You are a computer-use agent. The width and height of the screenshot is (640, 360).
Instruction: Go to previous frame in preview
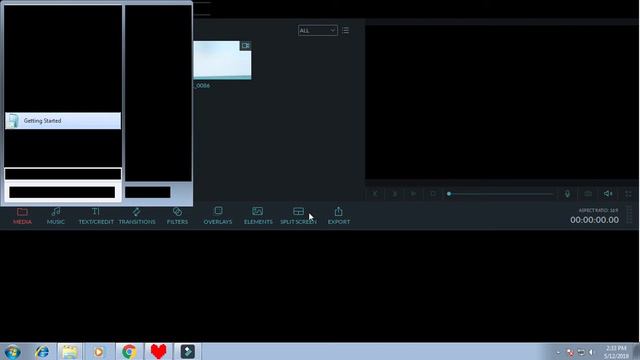click(x=376, y=194)
